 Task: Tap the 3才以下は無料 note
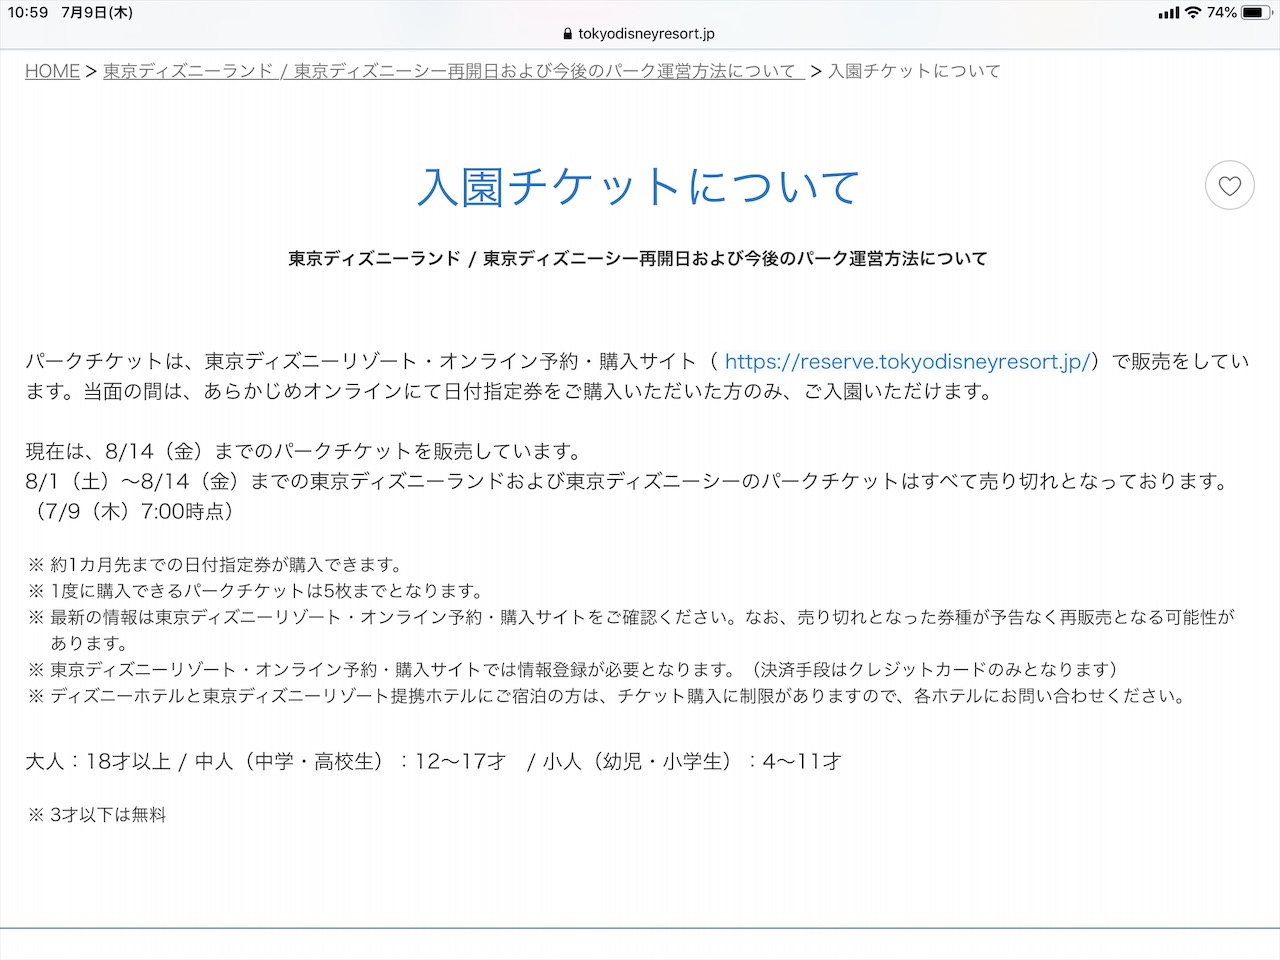(97, 815)
